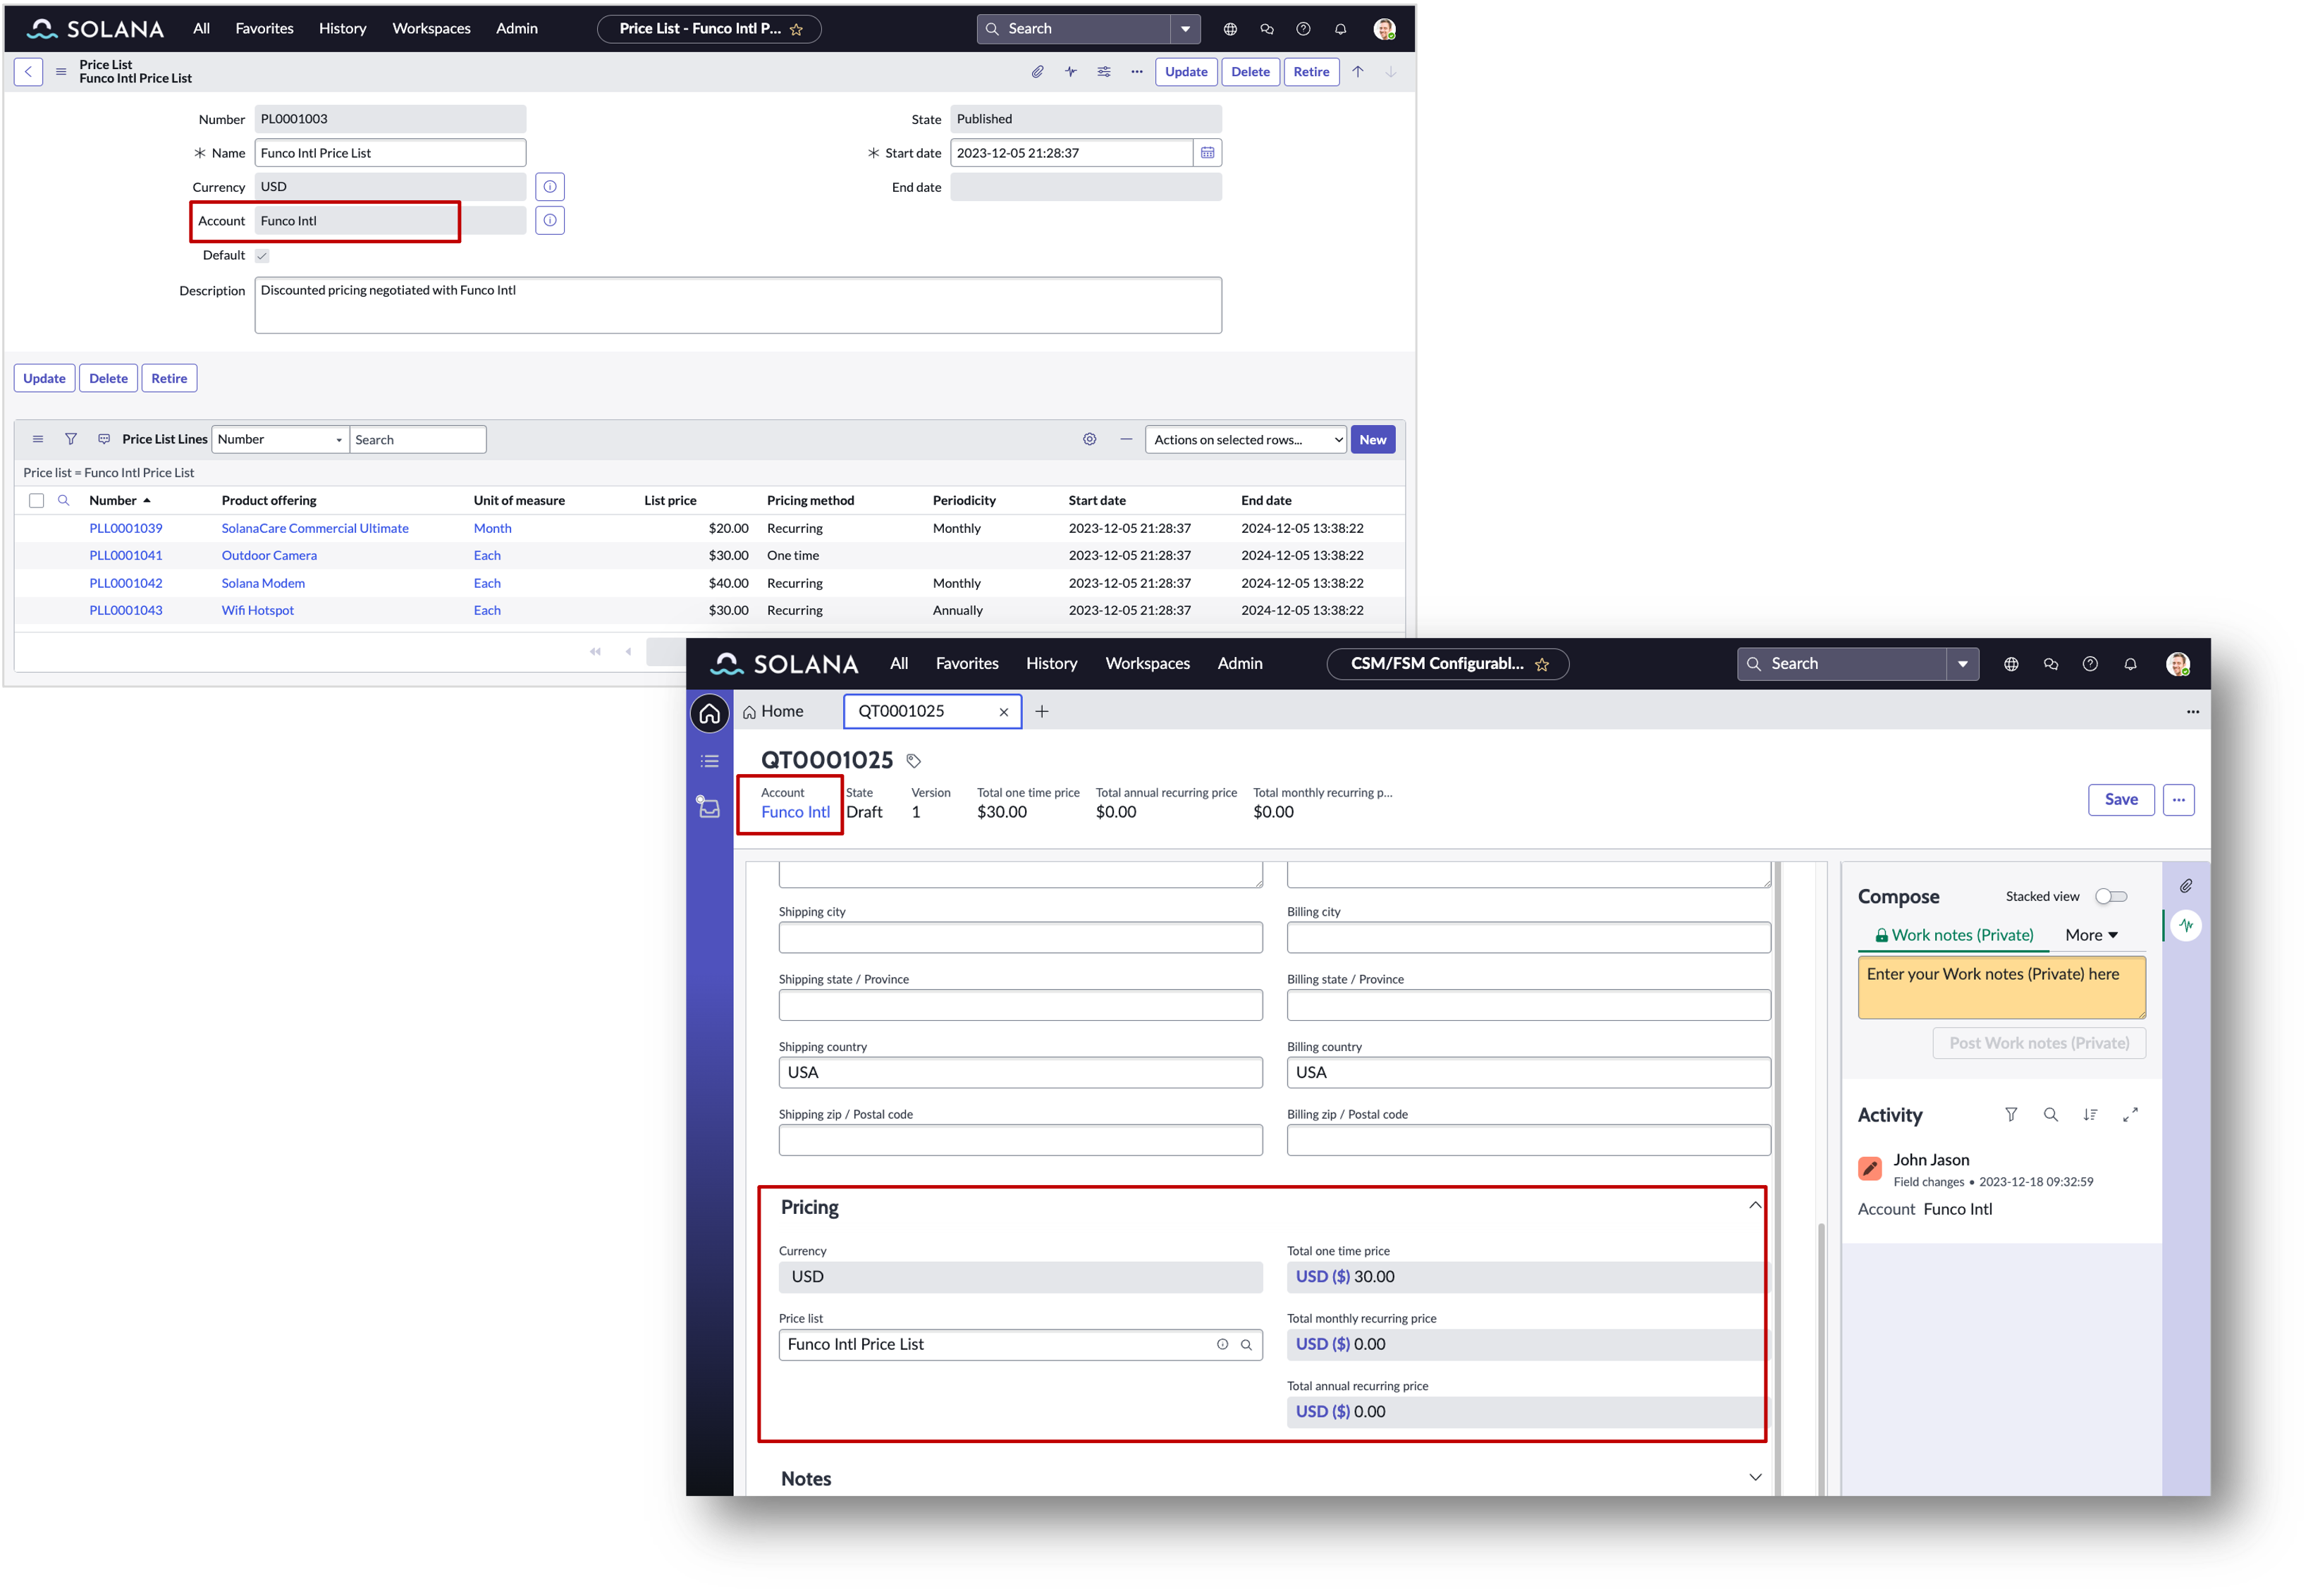The width and height of the screenshot is (2313, 1596).
Task: Save the quote QT0001025
Action: 2120,800
